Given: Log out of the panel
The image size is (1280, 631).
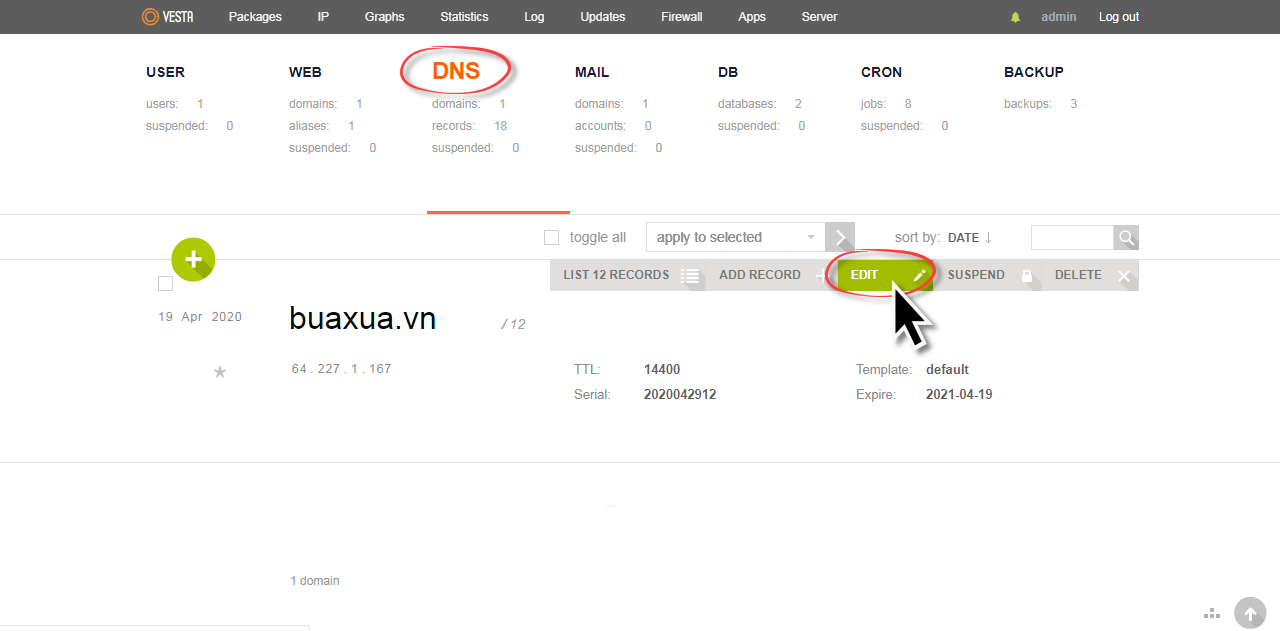Looking at the screenshot, I should pyautogui.click(x=1119, y=17).
